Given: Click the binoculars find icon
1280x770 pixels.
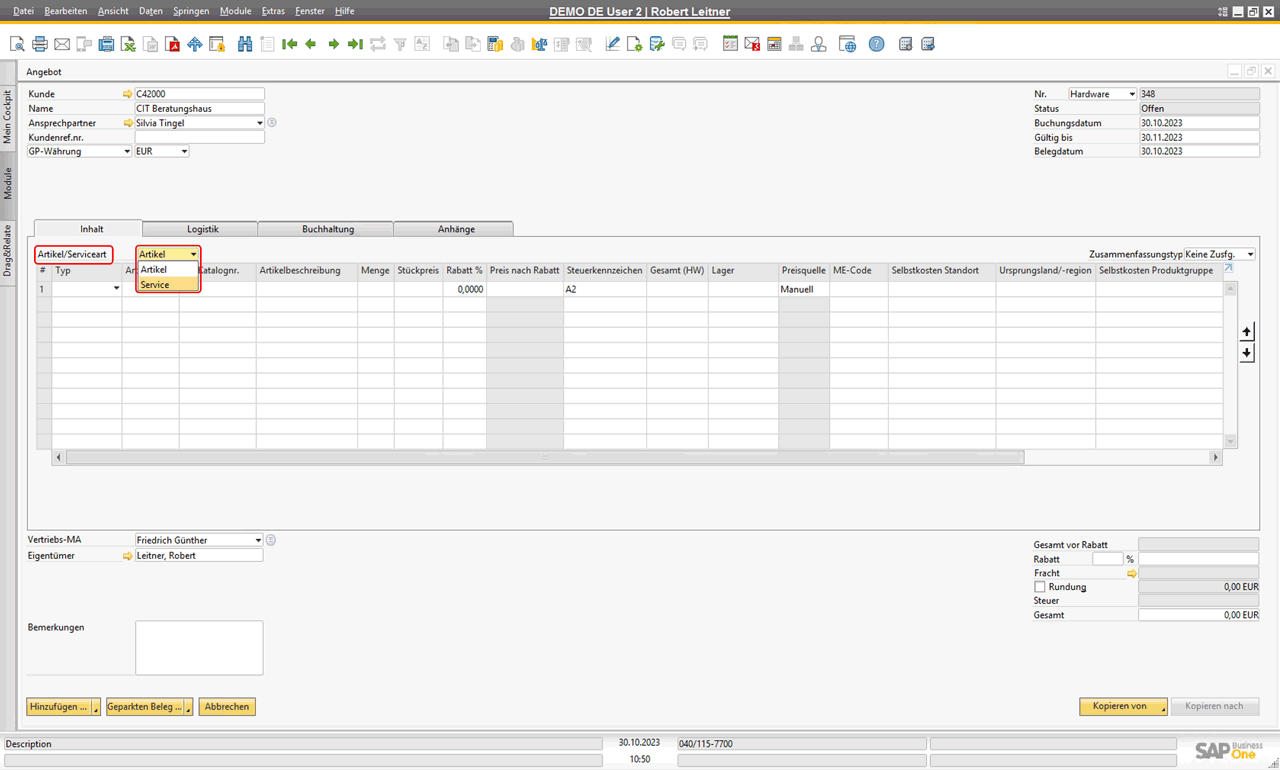Looking at the screenshot, I should pos(245,44).
